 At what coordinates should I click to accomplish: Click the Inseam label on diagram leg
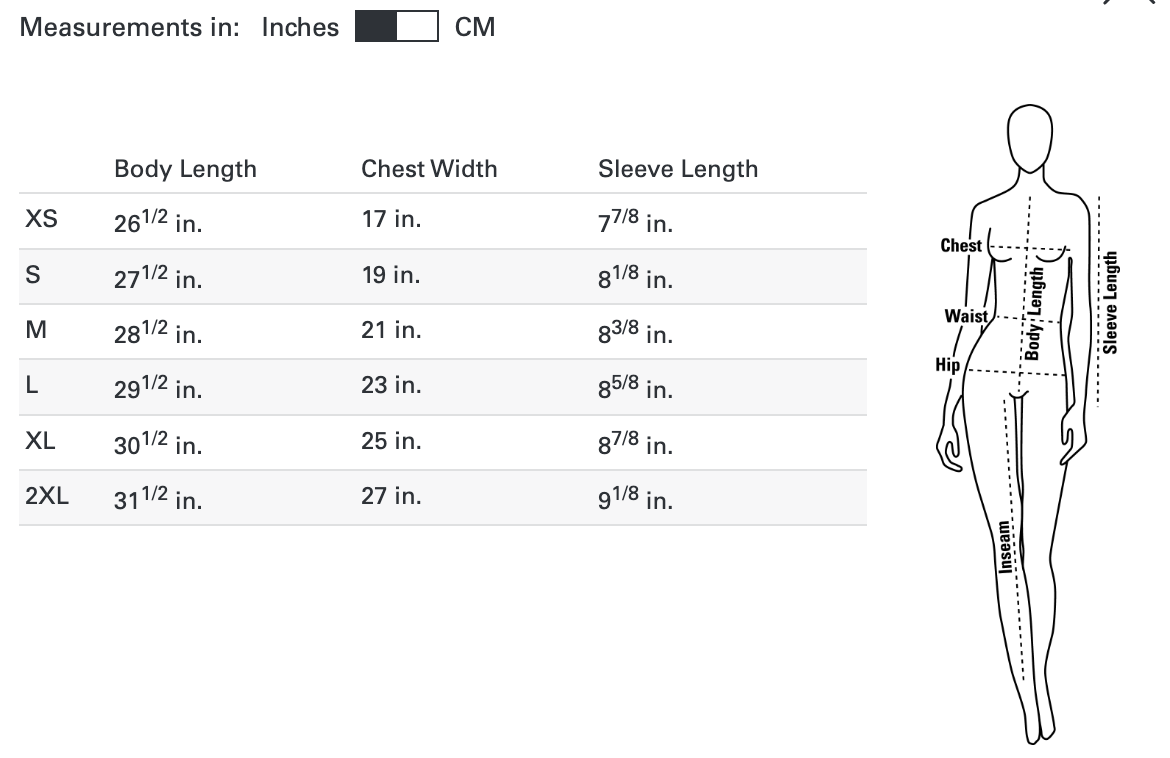tap(1006, 546)
